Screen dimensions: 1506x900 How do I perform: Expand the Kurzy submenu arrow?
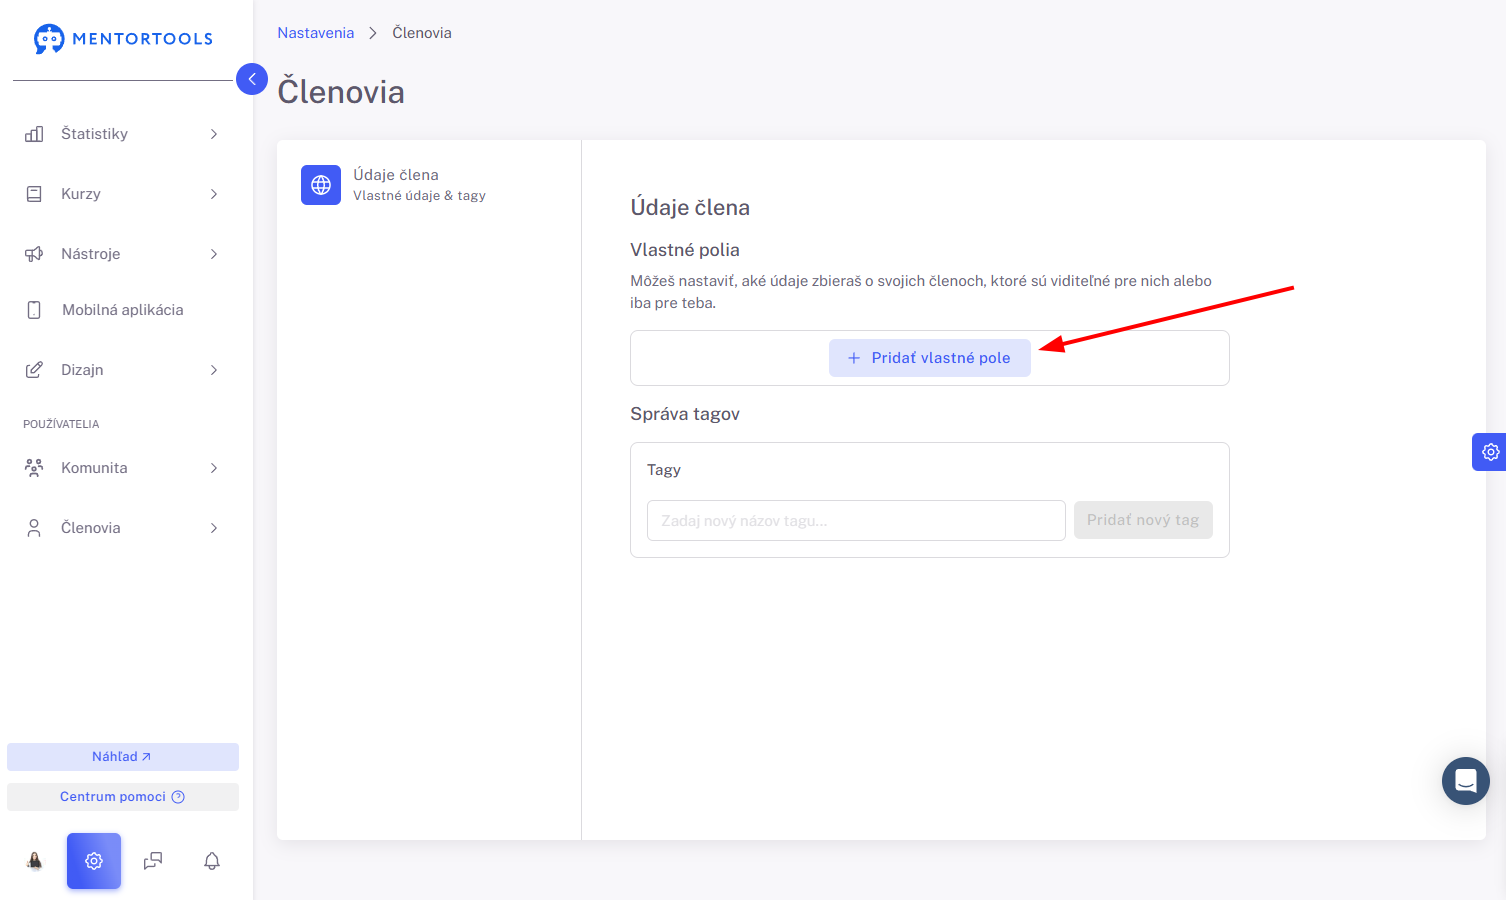point(214,194)
